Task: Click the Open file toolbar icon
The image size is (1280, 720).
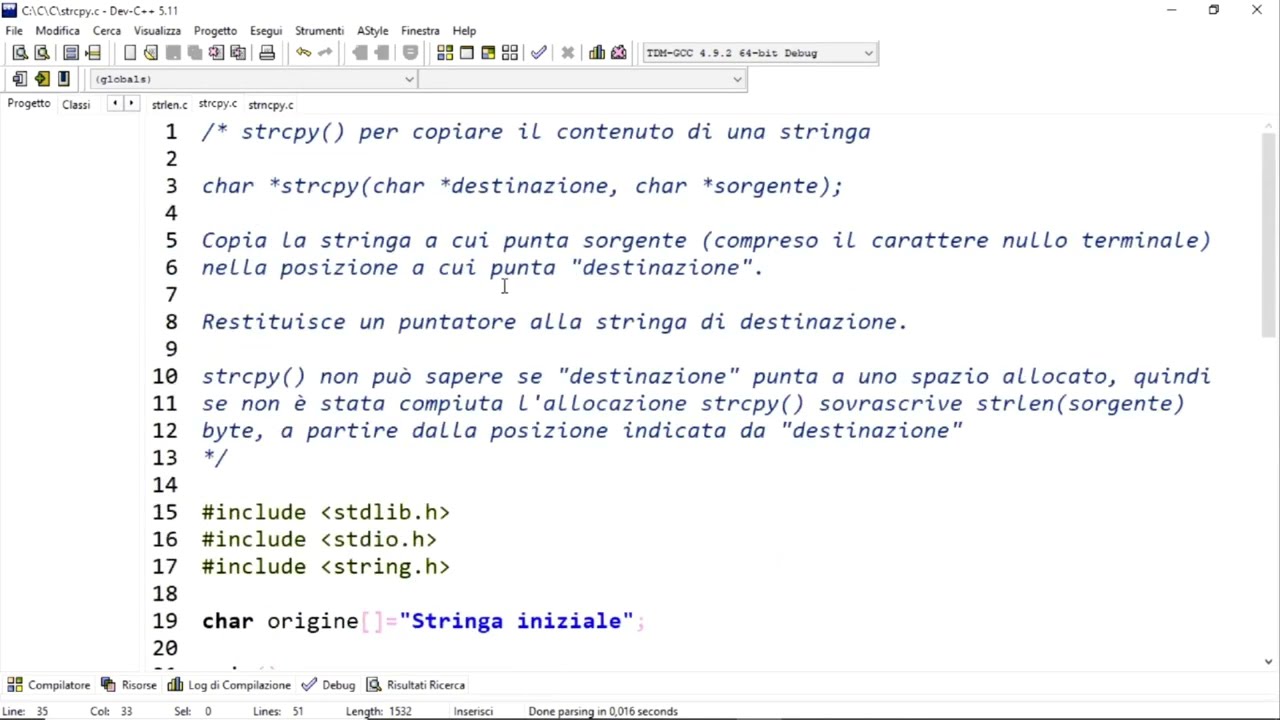Action: point(151,53)
